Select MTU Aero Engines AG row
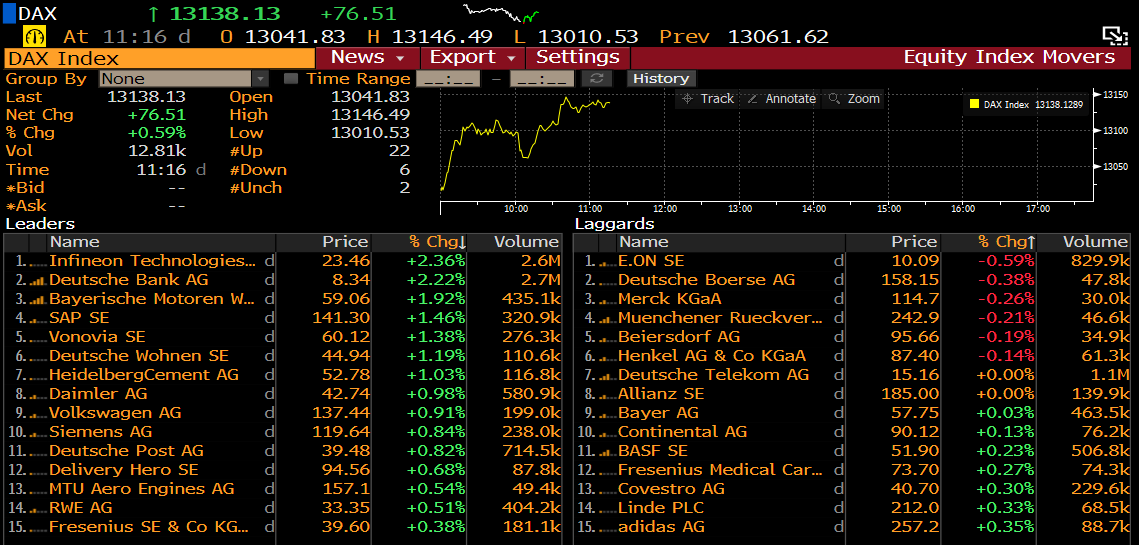1139x545 pixels. [x=283, y=488]
